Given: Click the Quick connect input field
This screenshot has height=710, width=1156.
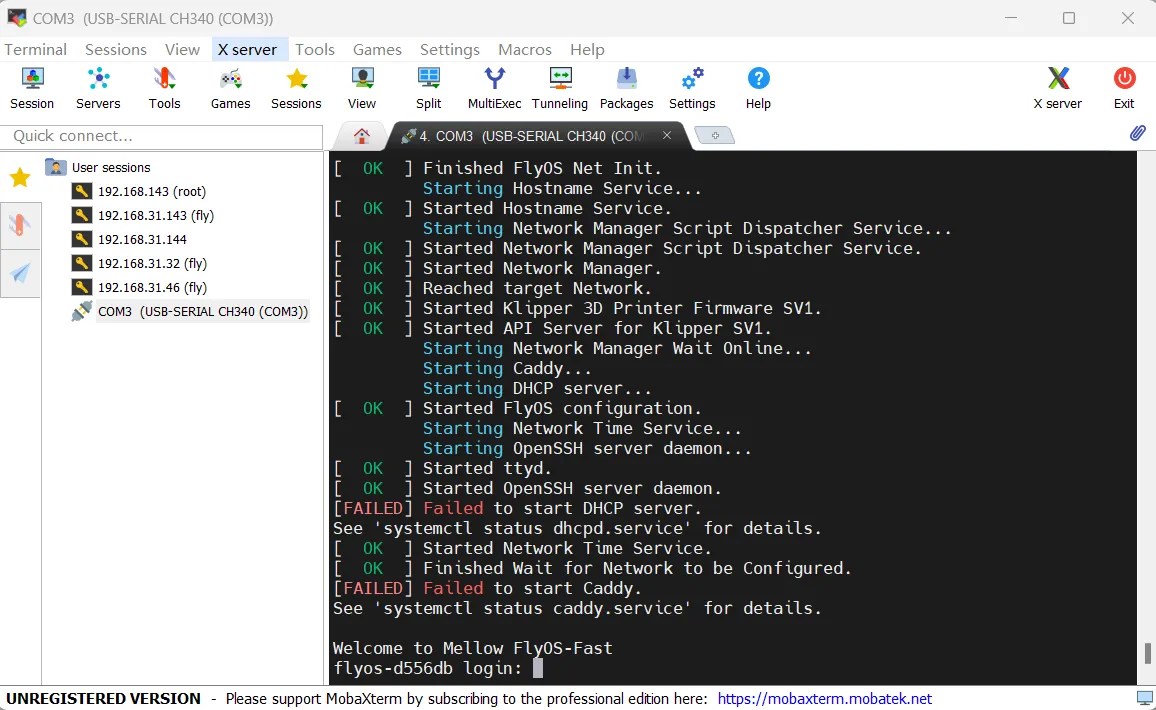Looking at the screenshot, I should (162, 136).
